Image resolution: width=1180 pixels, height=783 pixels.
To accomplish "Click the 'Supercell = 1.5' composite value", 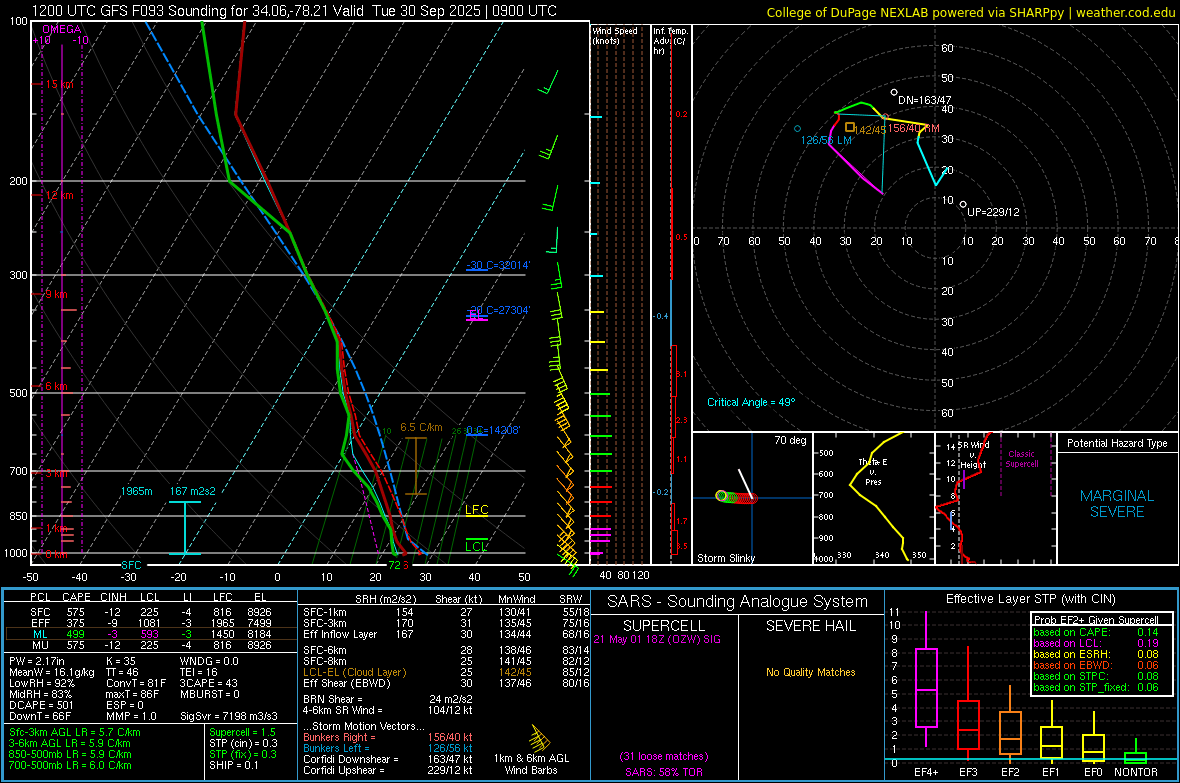I will (x=242, y=733).
